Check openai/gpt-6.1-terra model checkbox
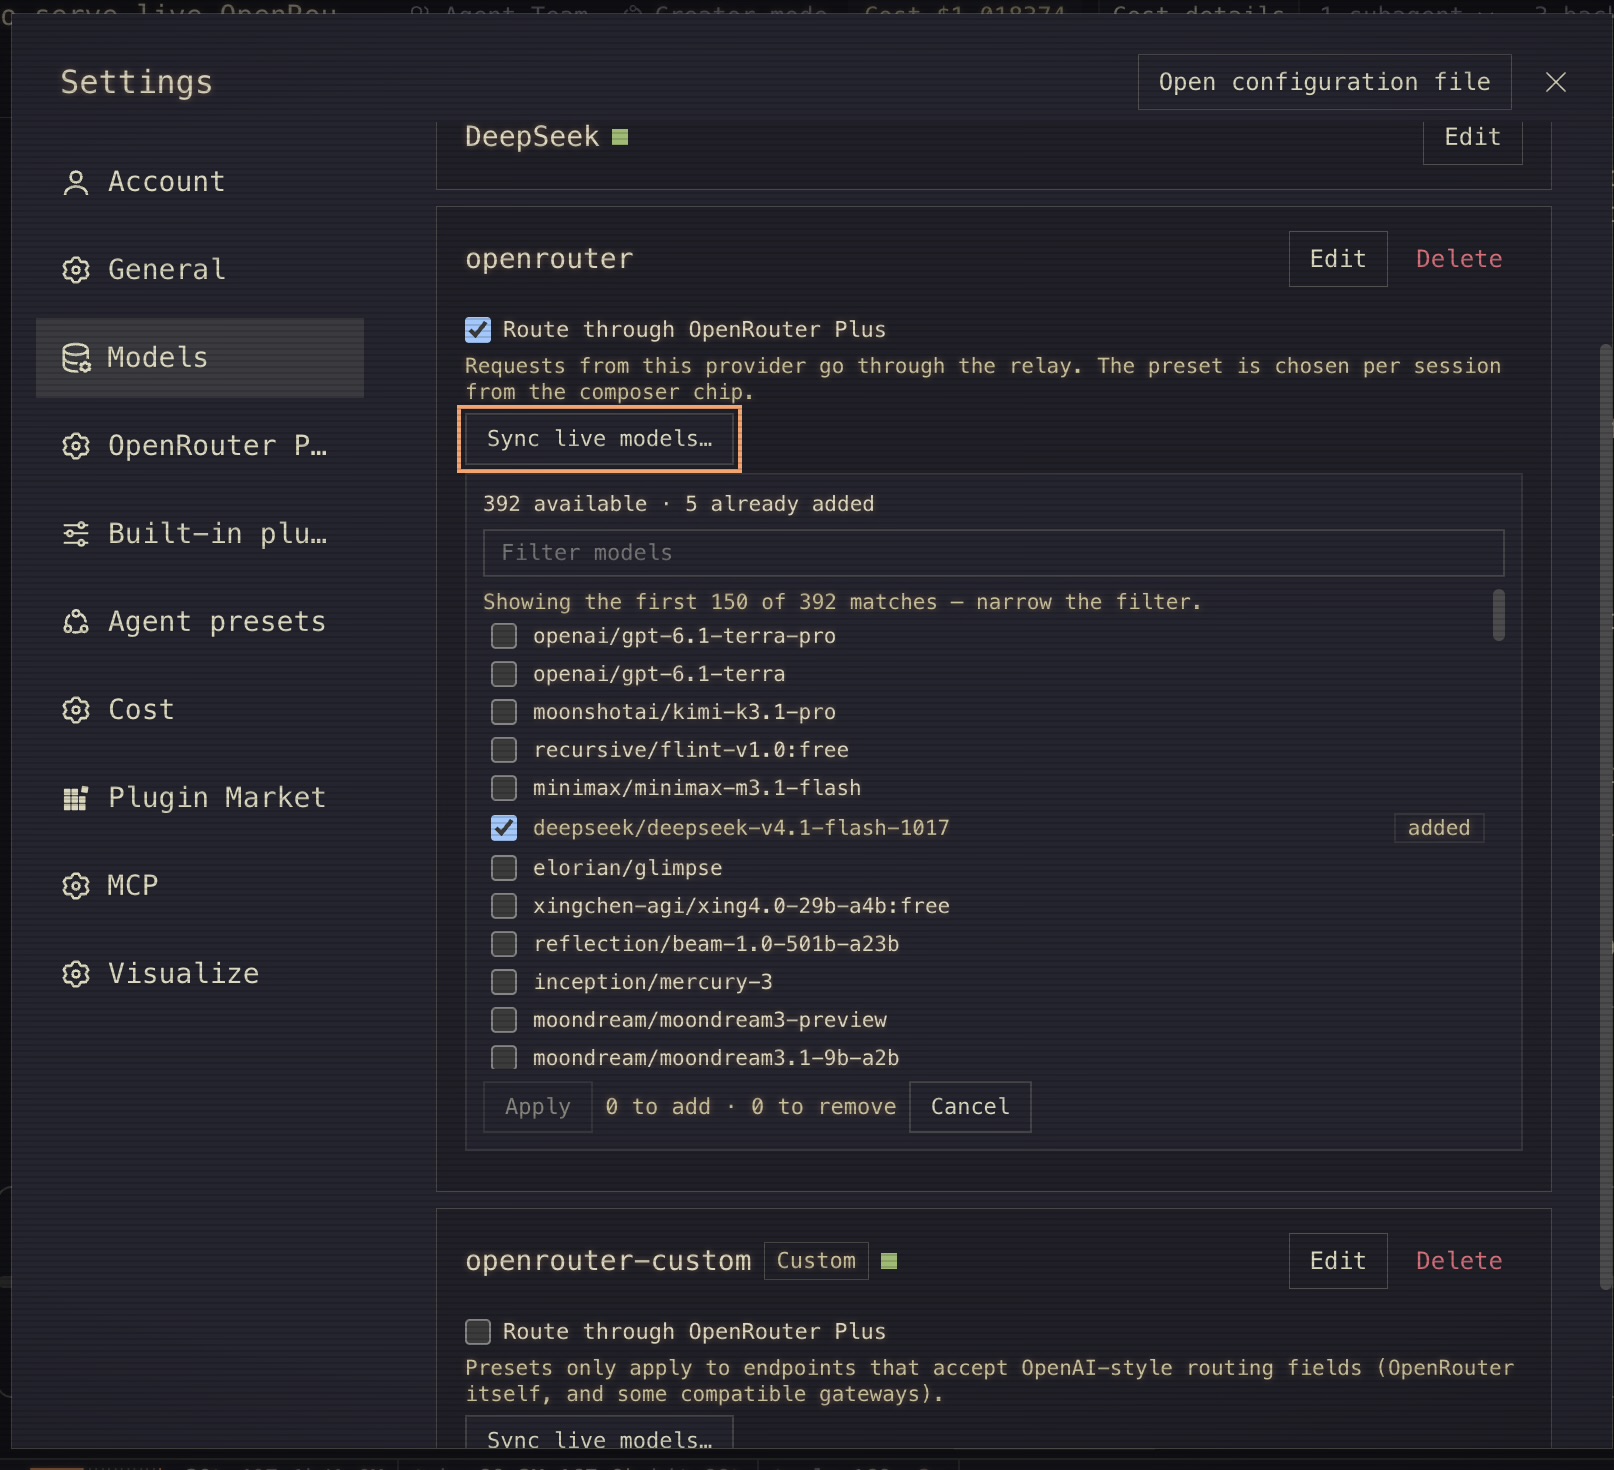The image size is (1614, 1470). point(504,674)
